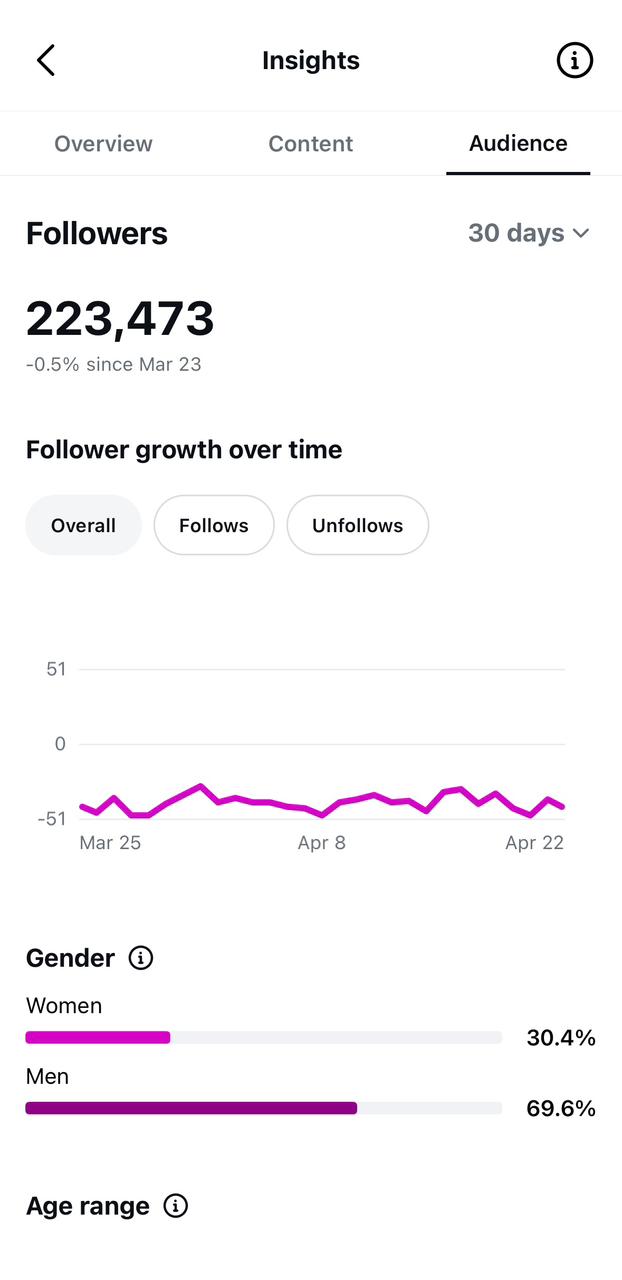Tap the Apr 8 chart axis label
Viewport: 622px width, 1280px height.
[x=322, y=843]
